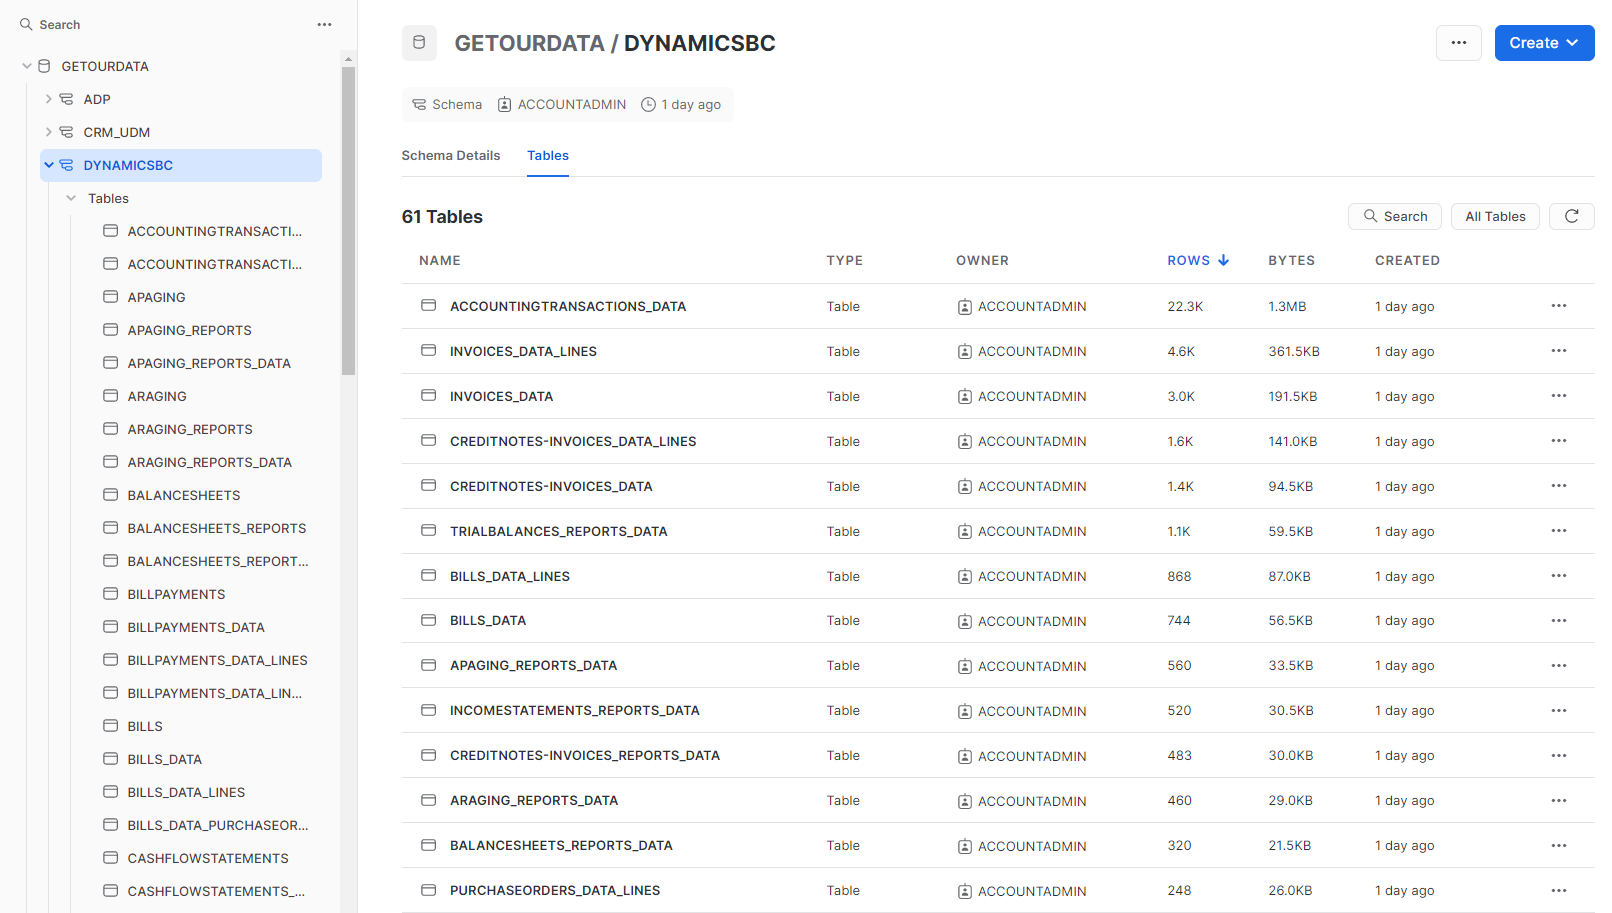1612x913 pixels.
Task: Open TRIALBALANCES_REPORTS_DATA table link
Action: point(558,531)
